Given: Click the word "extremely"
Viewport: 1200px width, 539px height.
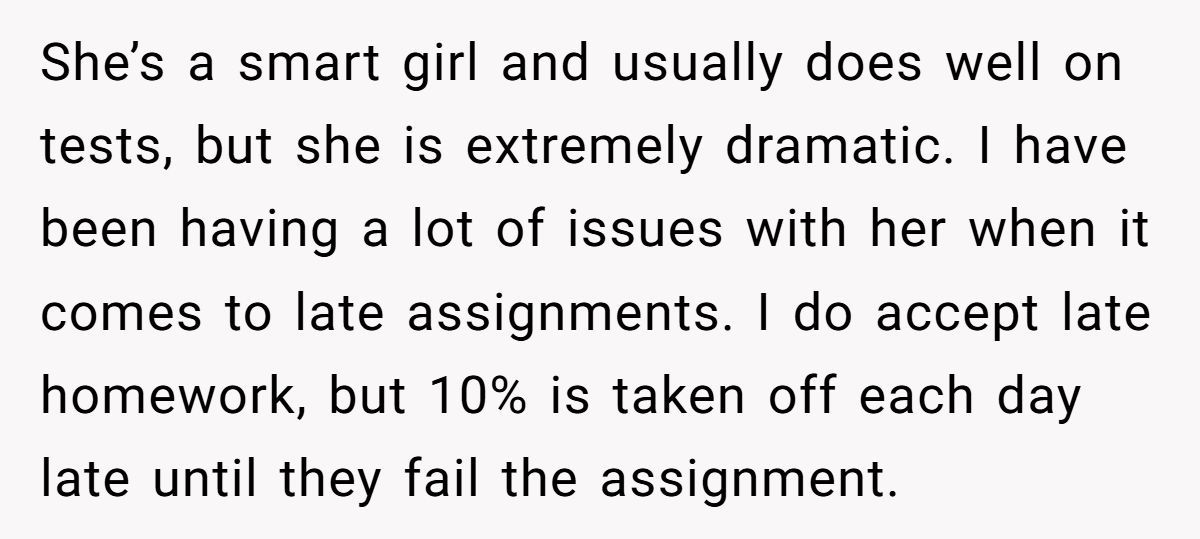Looking at the screenshot, I should pos(584,149).
